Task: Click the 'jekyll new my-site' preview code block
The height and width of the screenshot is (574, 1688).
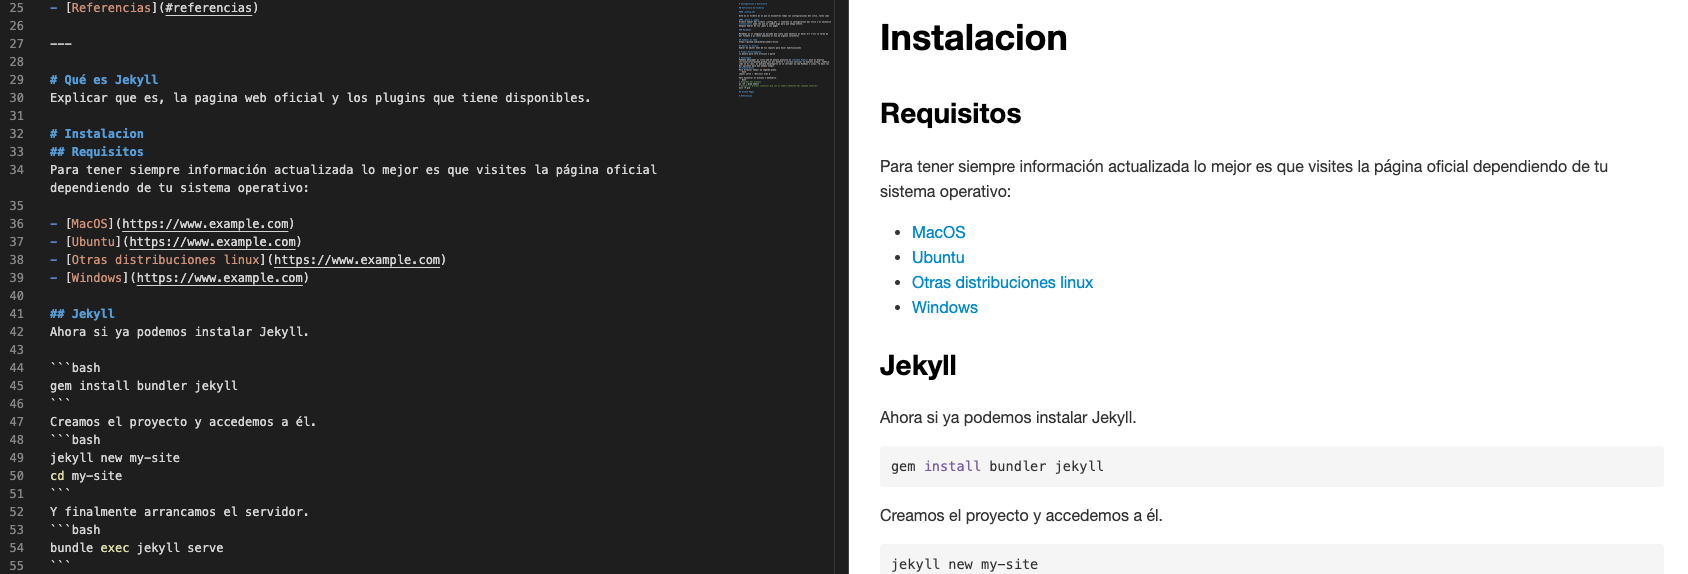Action: point(1272,560)
